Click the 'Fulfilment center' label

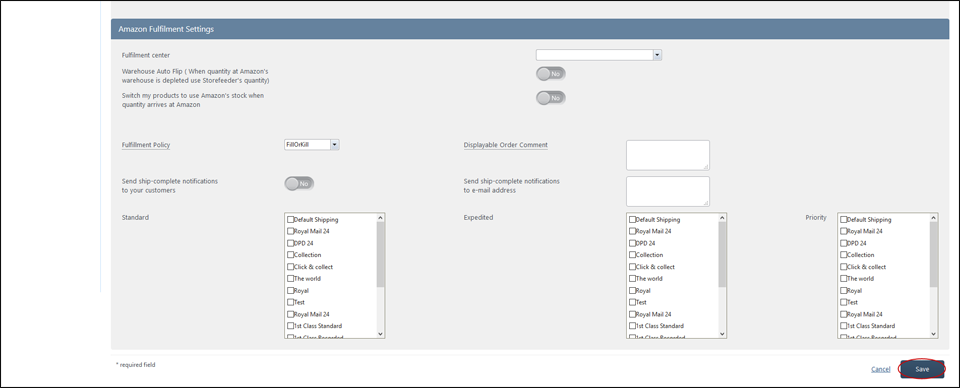[146, 55]
